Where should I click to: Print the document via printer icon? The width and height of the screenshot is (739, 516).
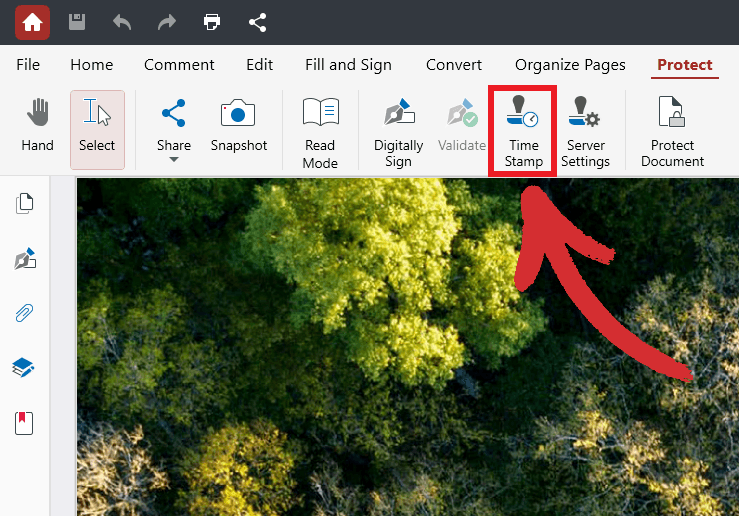point(212,22)
